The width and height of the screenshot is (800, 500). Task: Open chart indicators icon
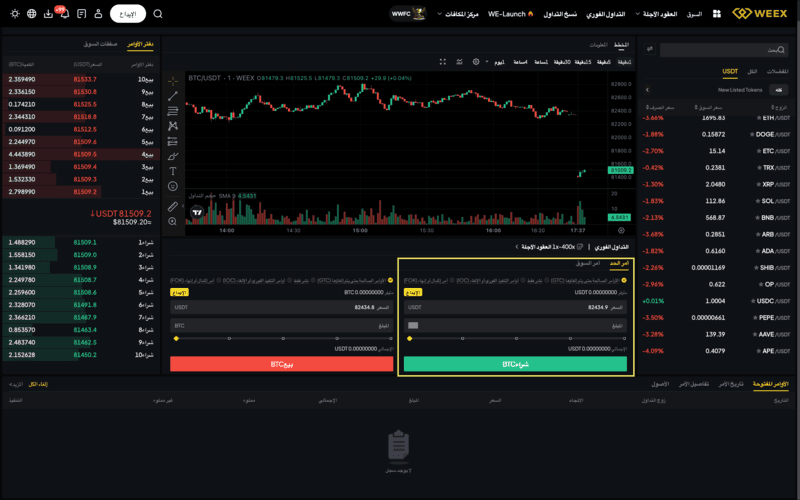point(459,62)
